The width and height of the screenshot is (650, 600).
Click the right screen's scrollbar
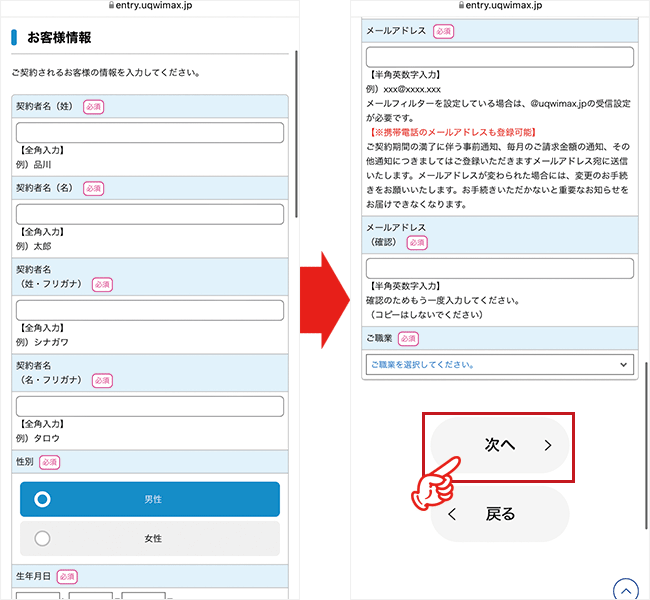tap(646, 446)
